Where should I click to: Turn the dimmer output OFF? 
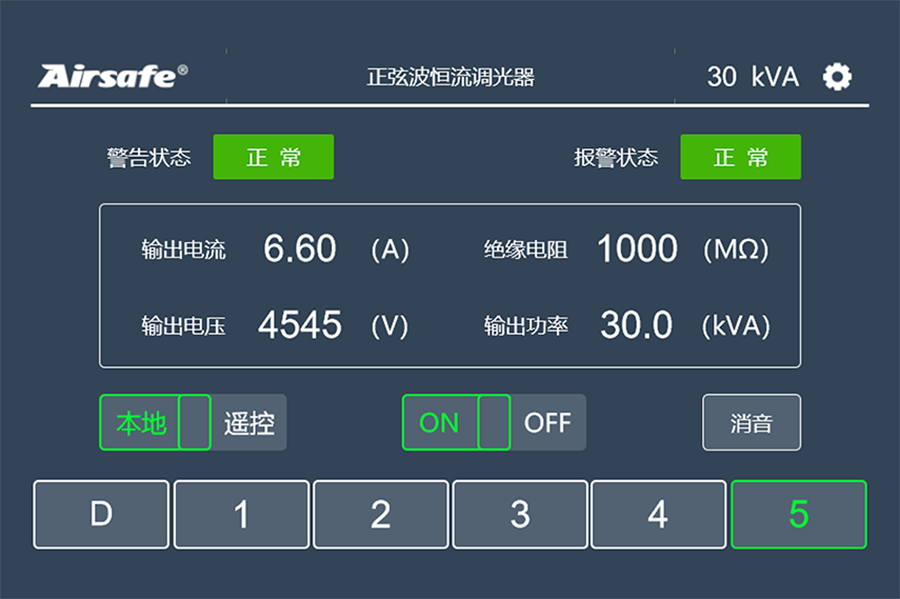tap(550, 422)
